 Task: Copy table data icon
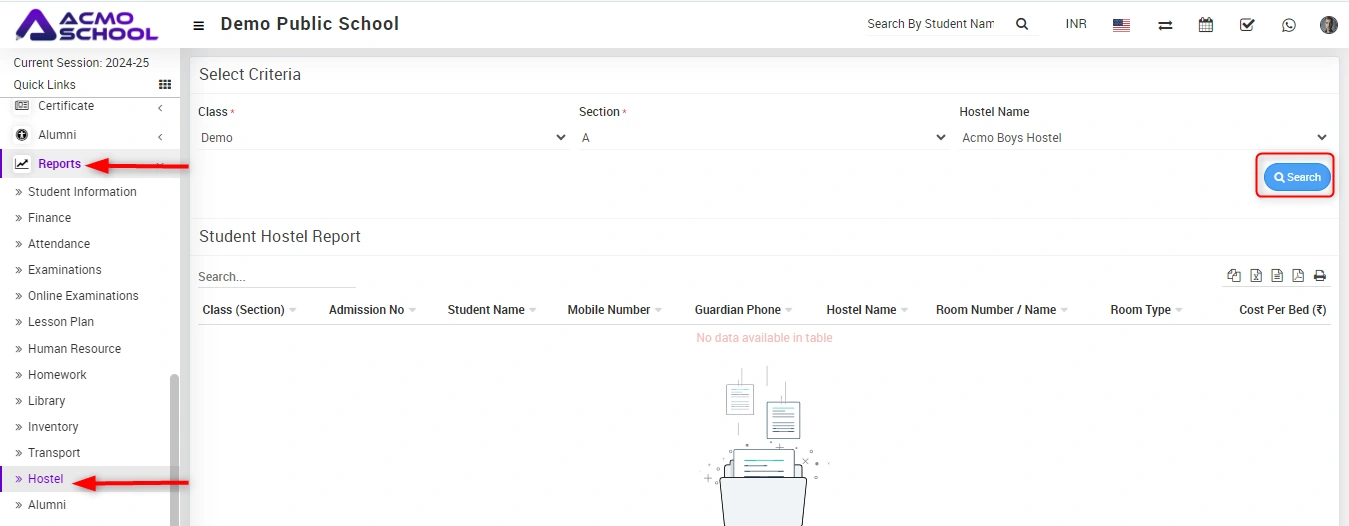click(x=1234, y=276)
